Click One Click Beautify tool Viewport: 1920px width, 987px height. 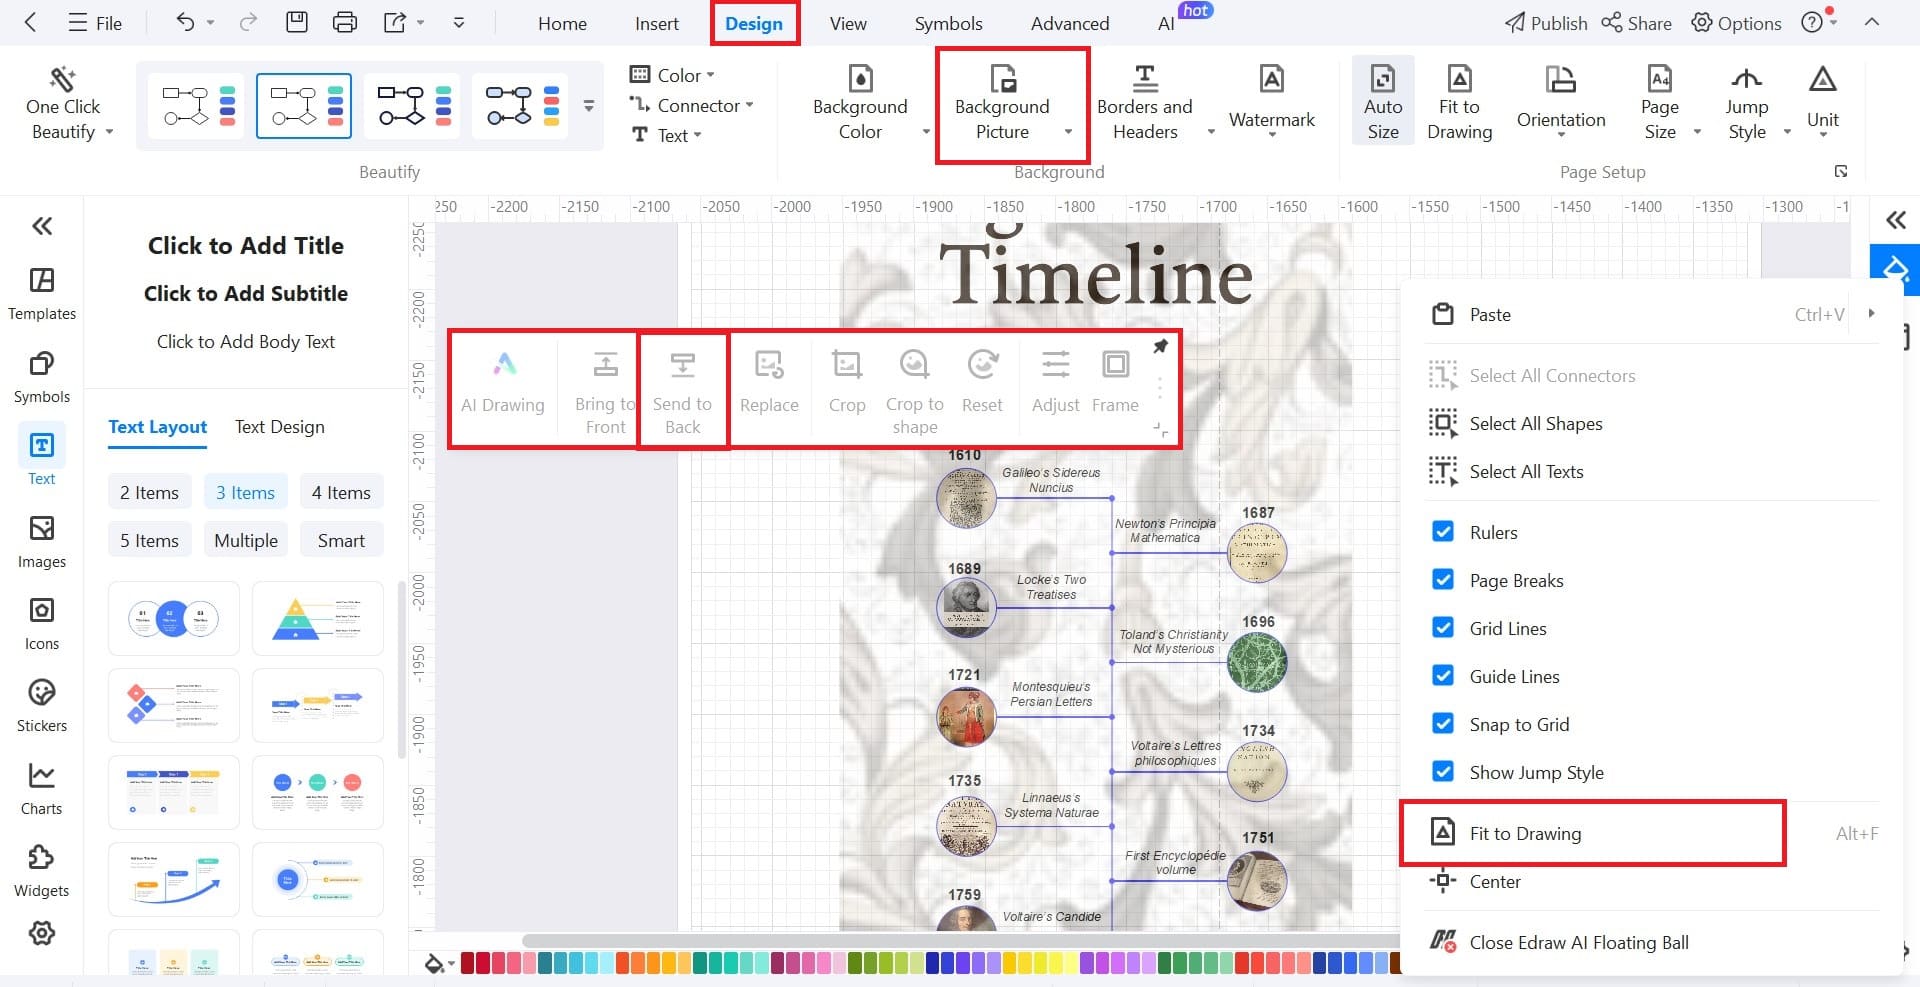(x=64, y=104)
